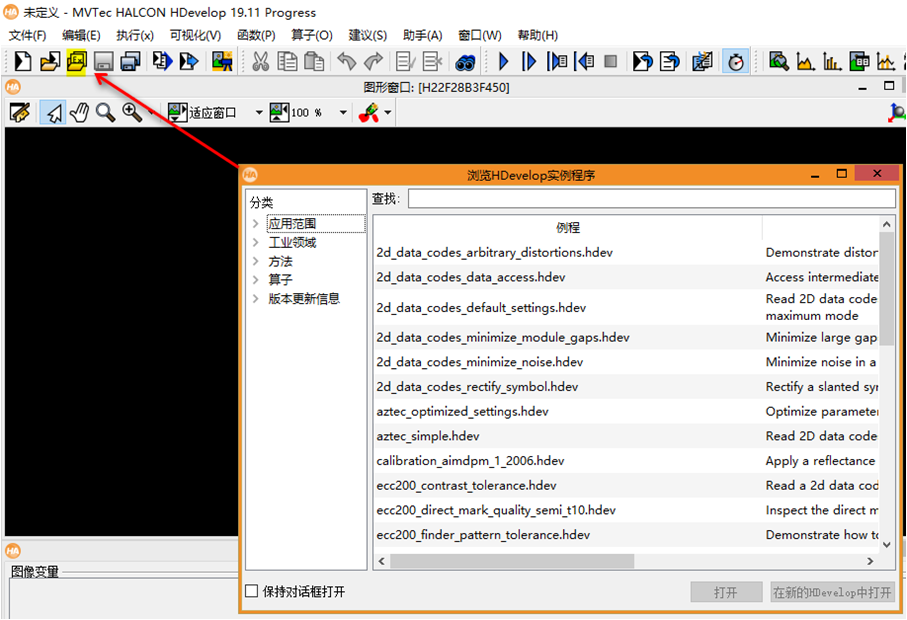Screen dimensions: 907x620
Task: Open the Browse Example Programs icon
Action: (76, 61)
